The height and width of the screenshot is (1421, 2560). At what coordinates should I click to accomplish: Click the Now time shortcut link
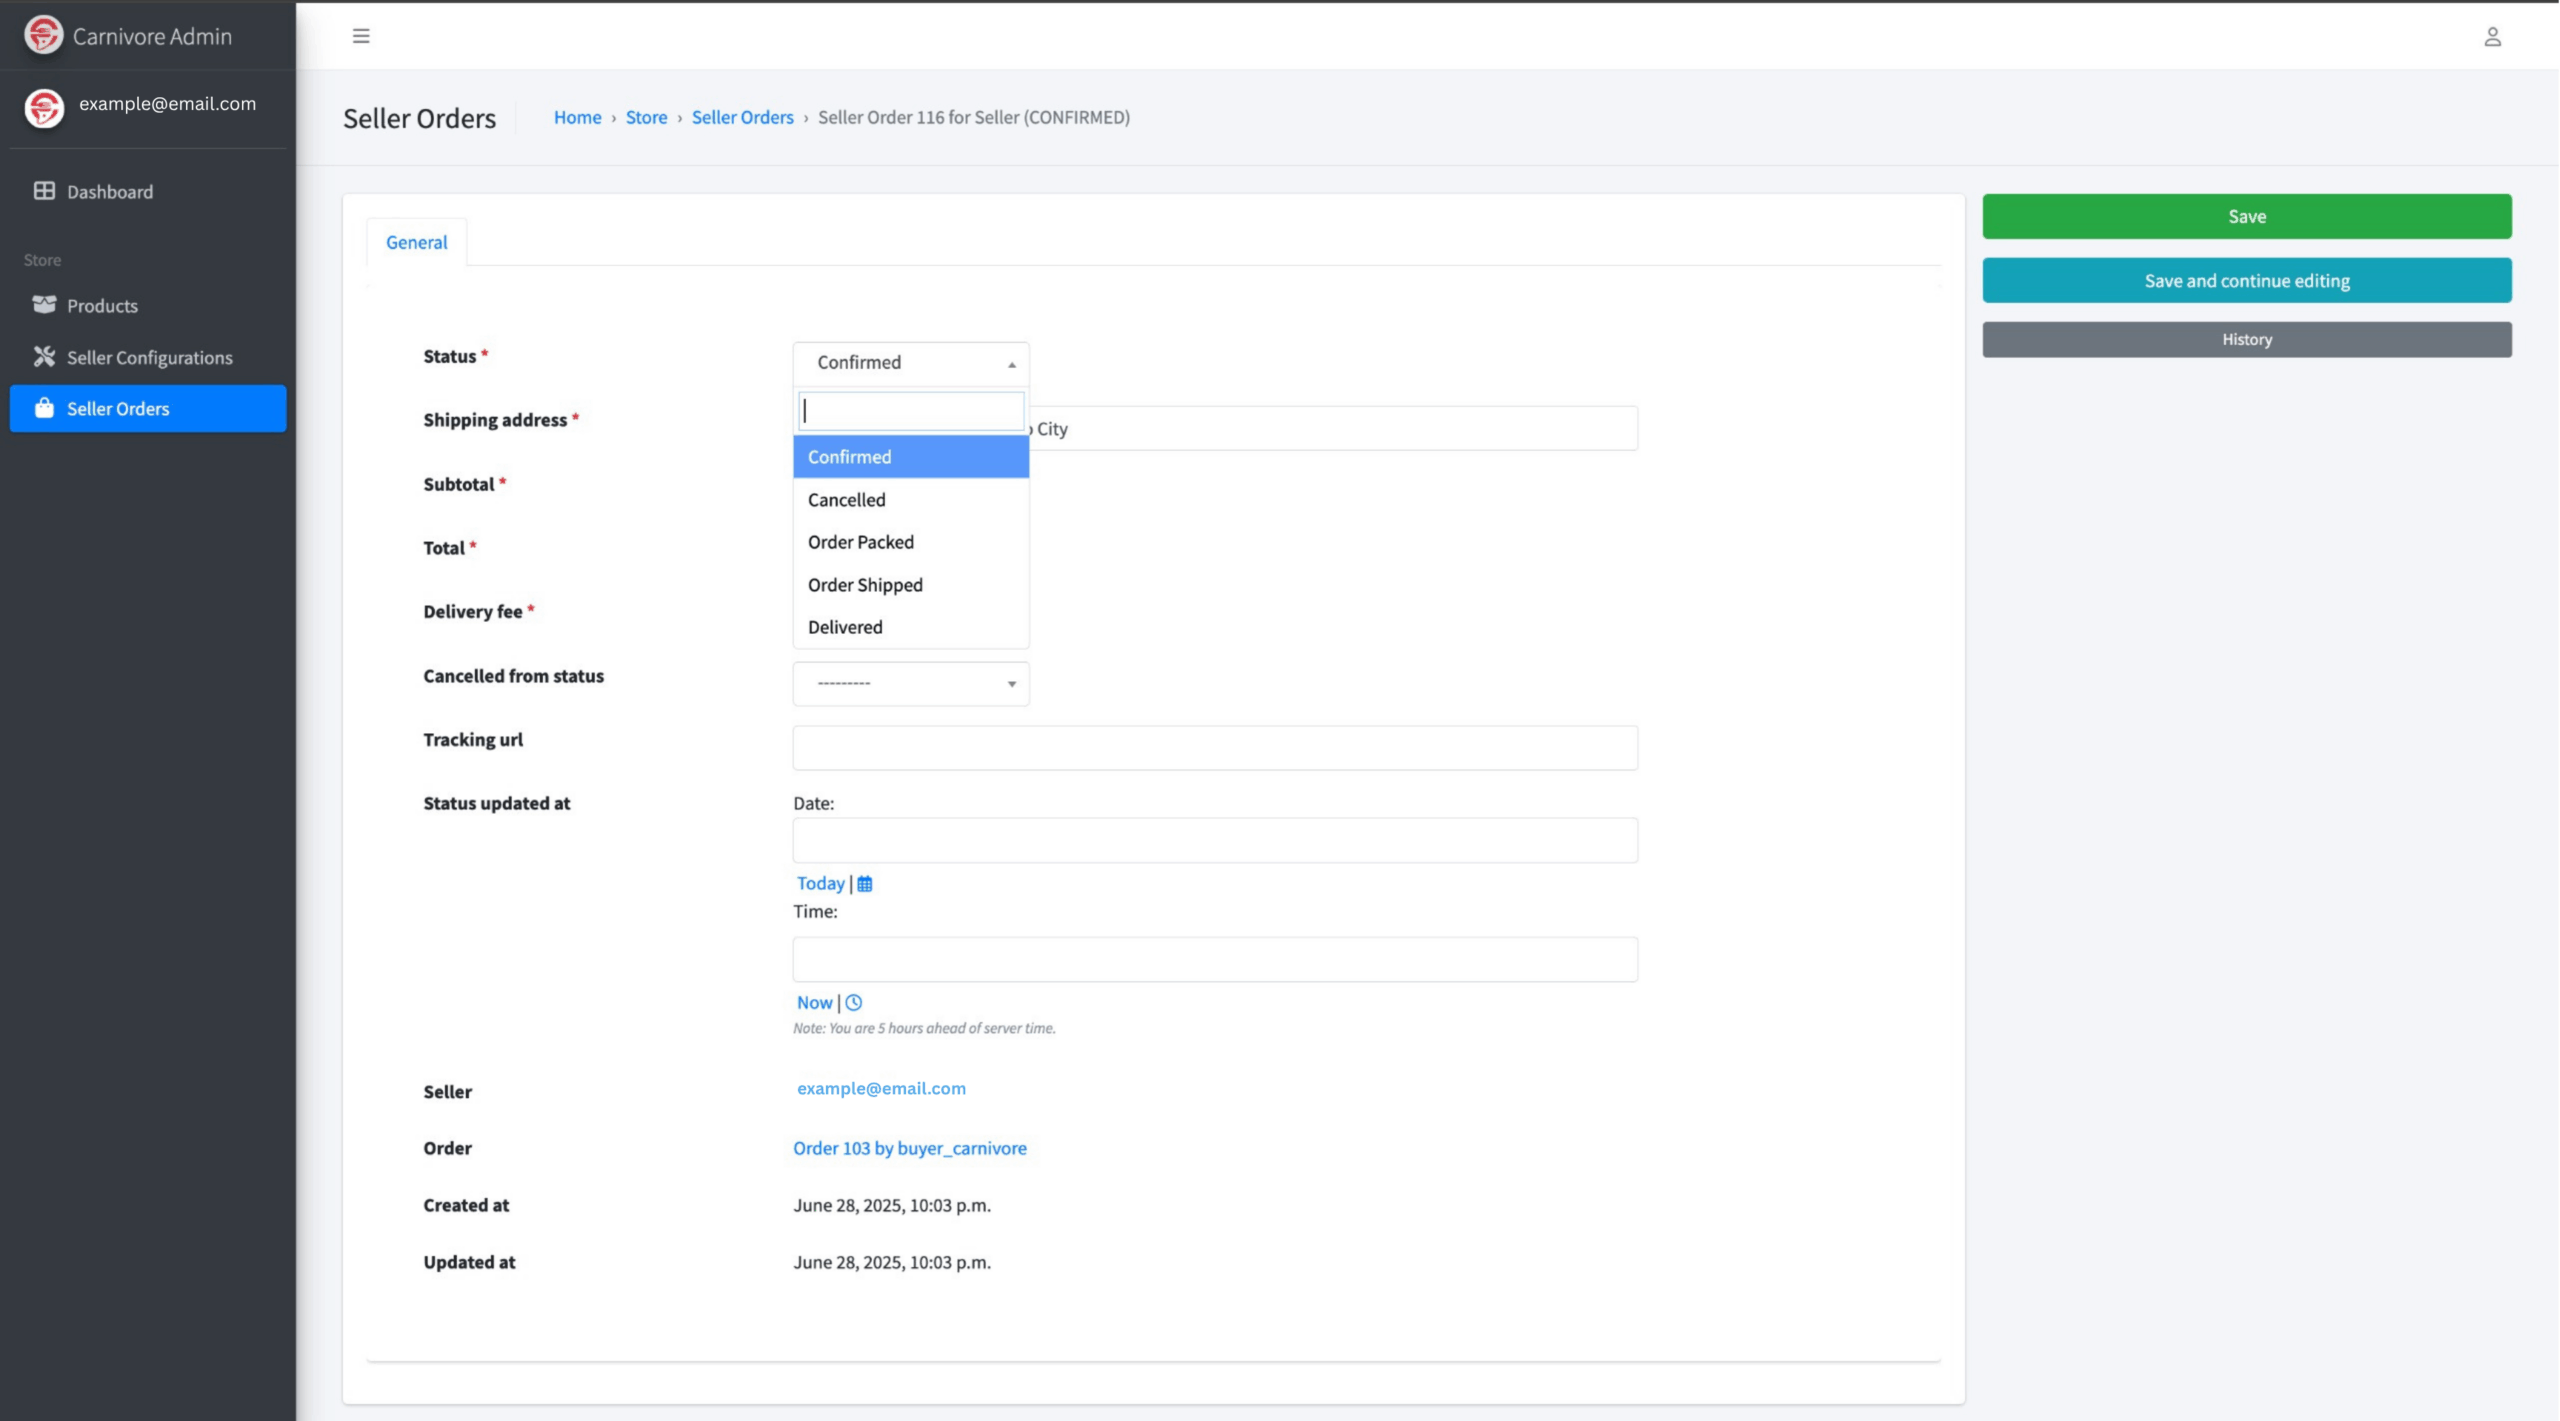814,1003
